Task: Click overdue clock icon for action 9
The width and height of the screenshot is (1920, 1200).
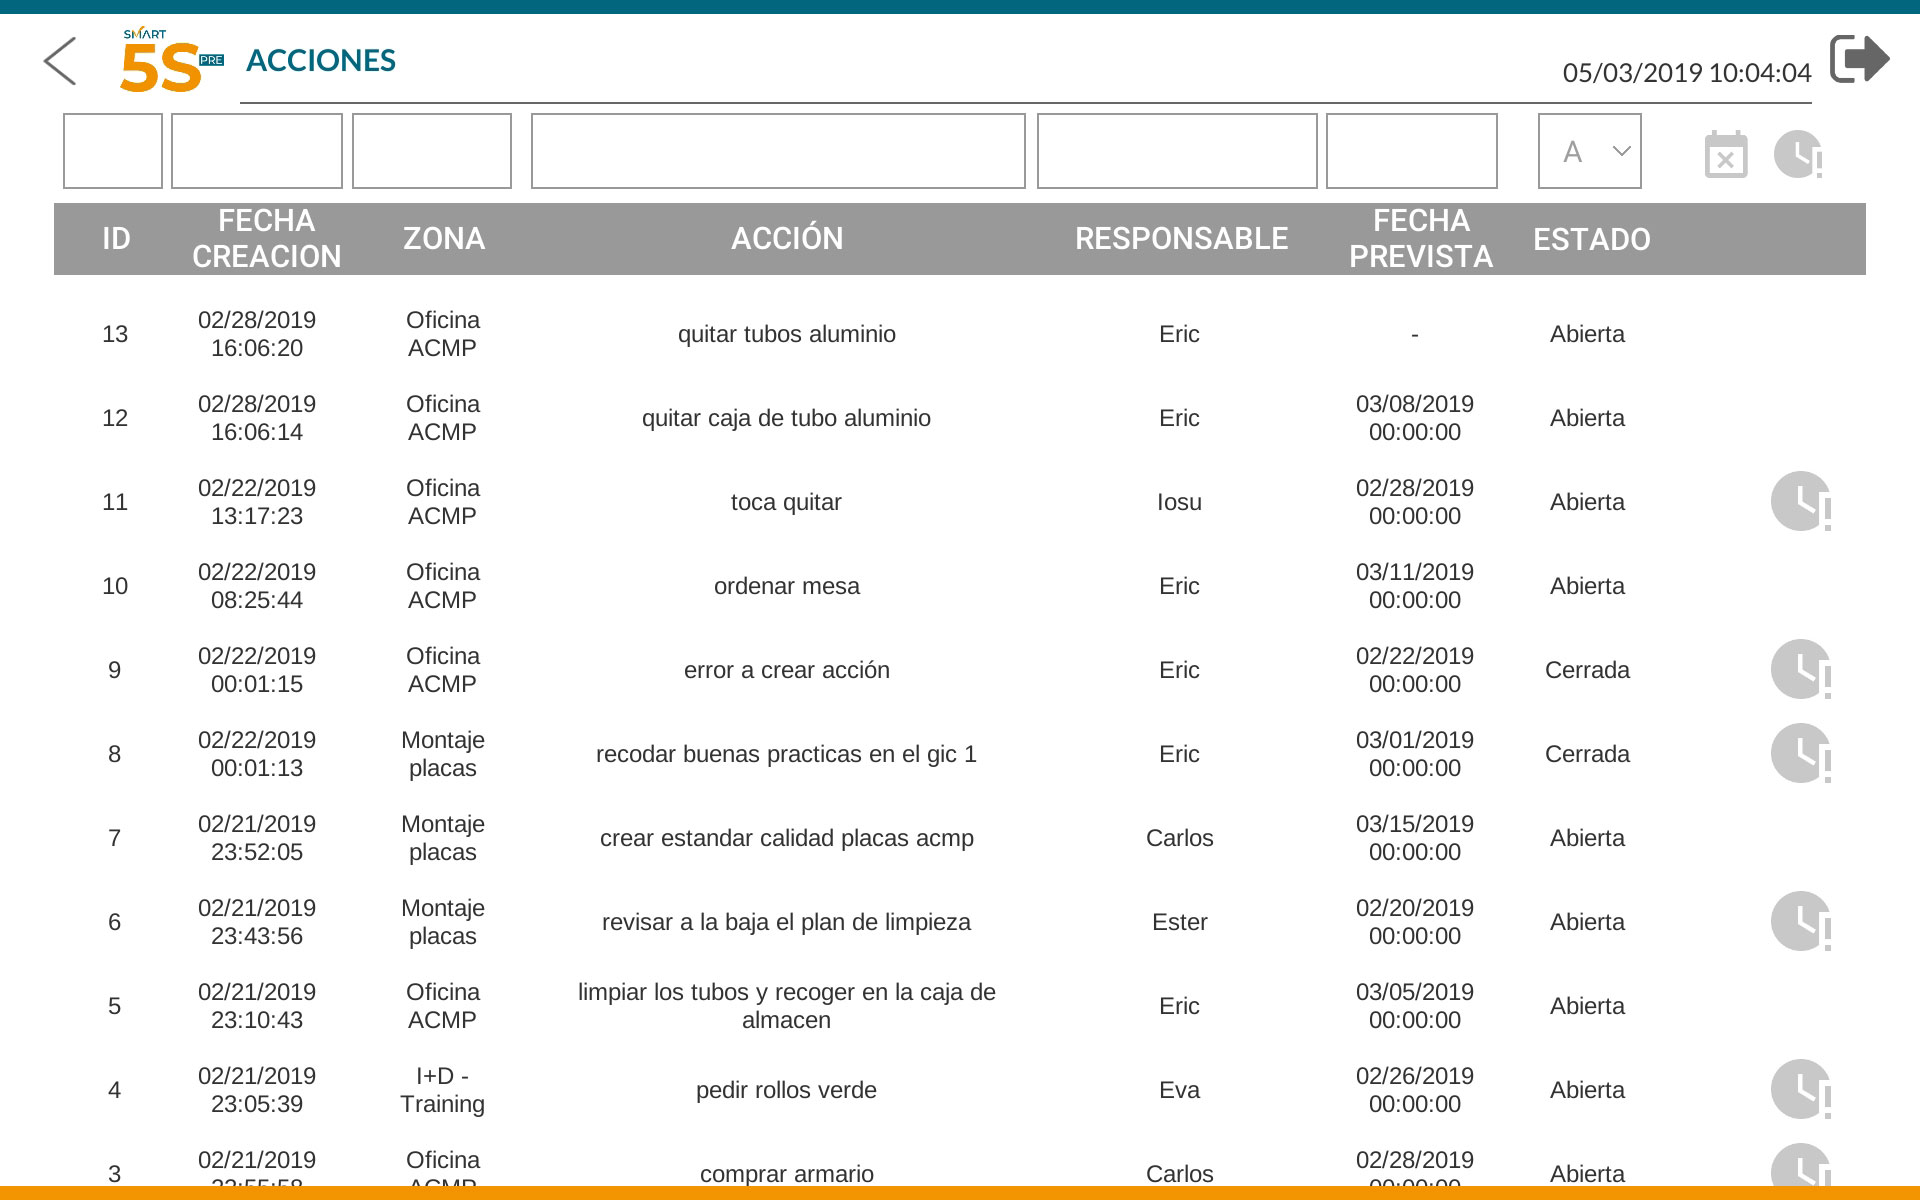Action: pyautogui.click(x=1800, y=669)
